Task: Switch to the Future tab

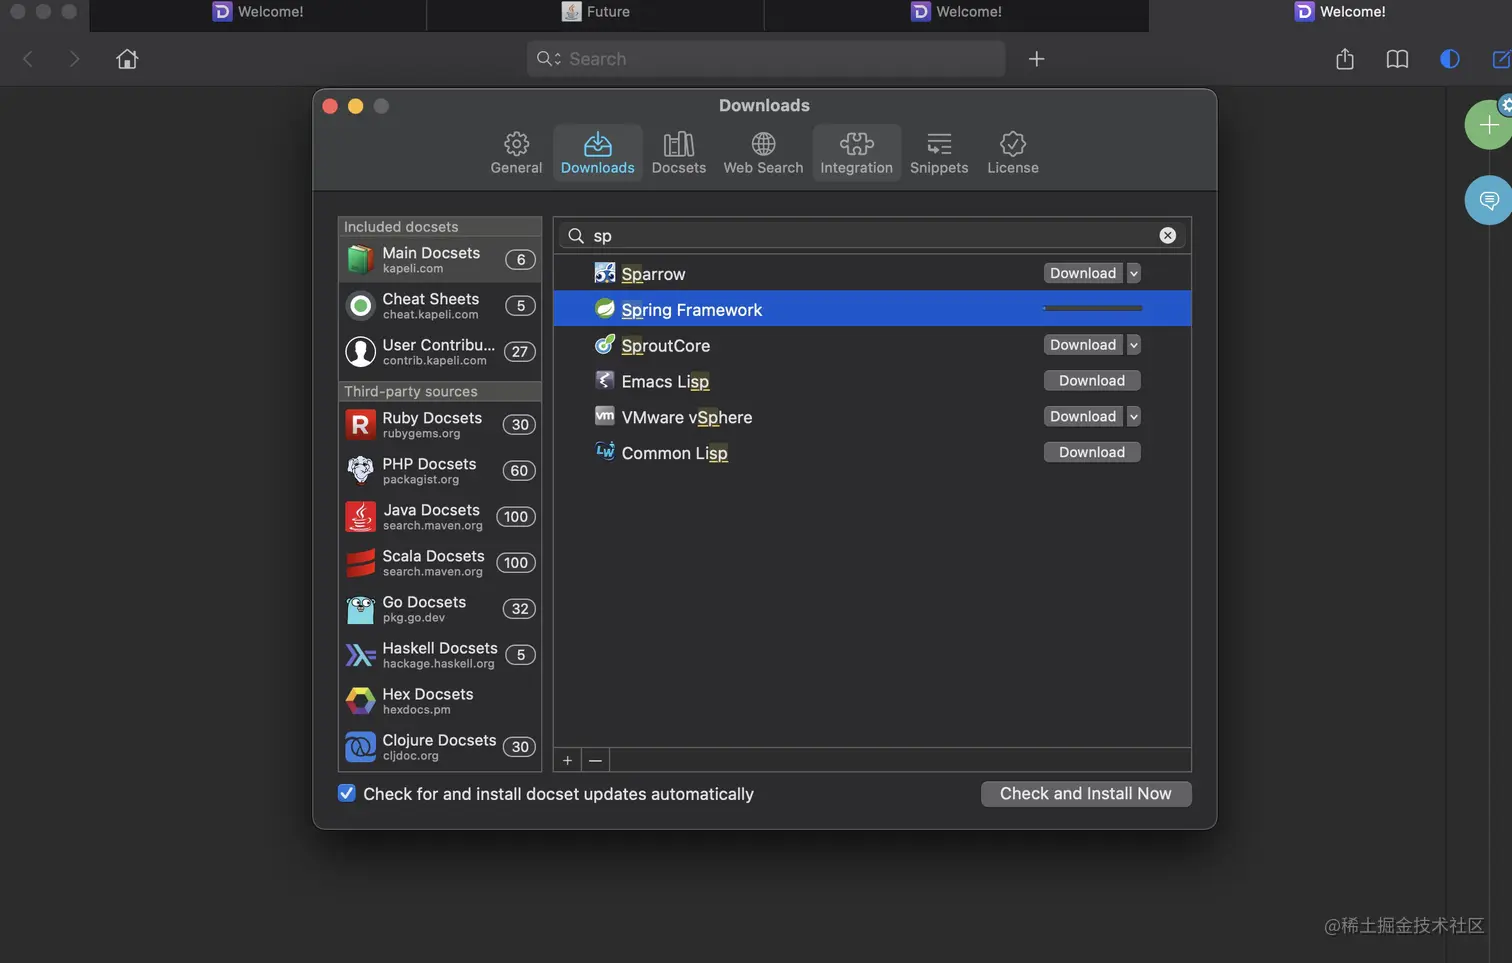Action: (596, 12)
